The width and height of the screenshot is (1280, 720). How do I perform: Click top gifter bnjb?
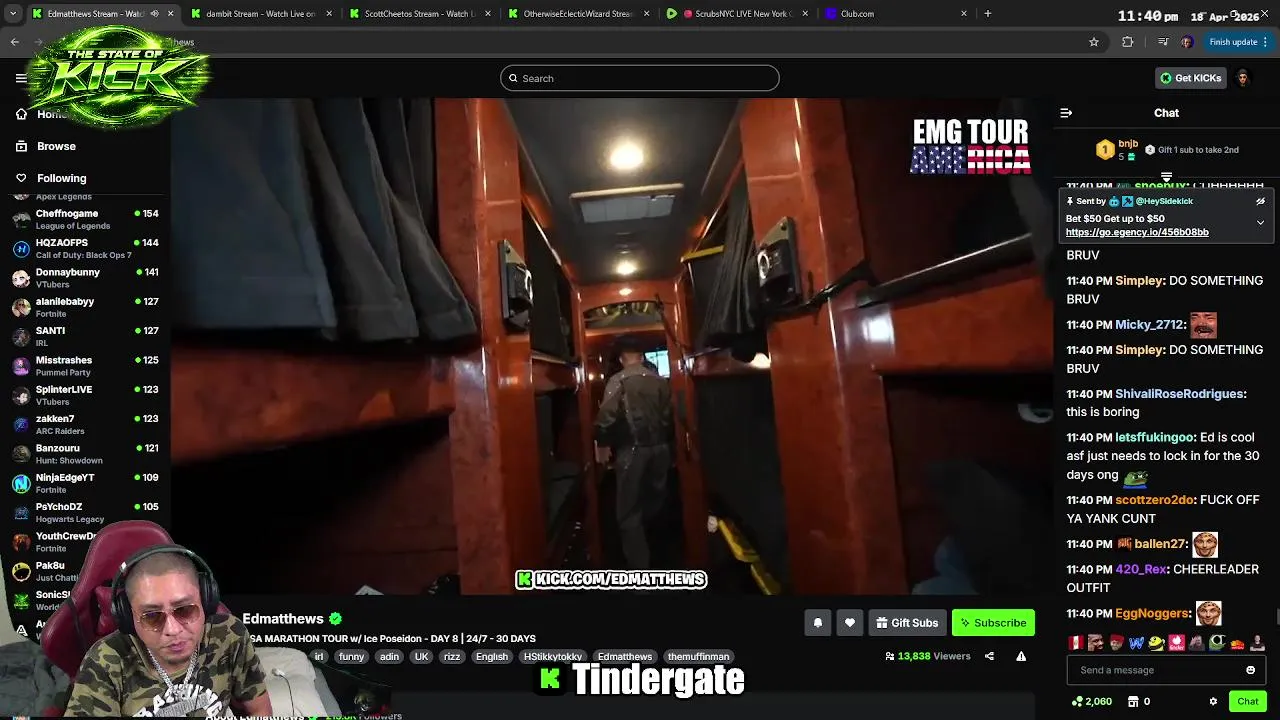tap(1128, 144)
